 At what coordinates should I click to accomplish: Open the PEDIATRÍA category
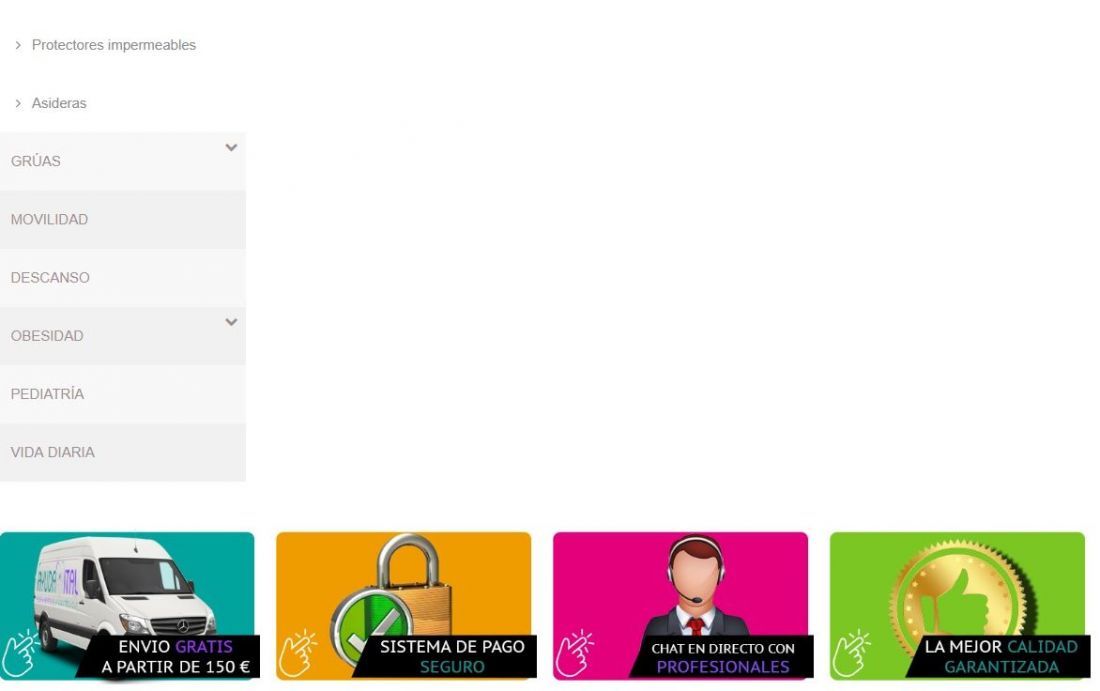[x=123, y=394]
